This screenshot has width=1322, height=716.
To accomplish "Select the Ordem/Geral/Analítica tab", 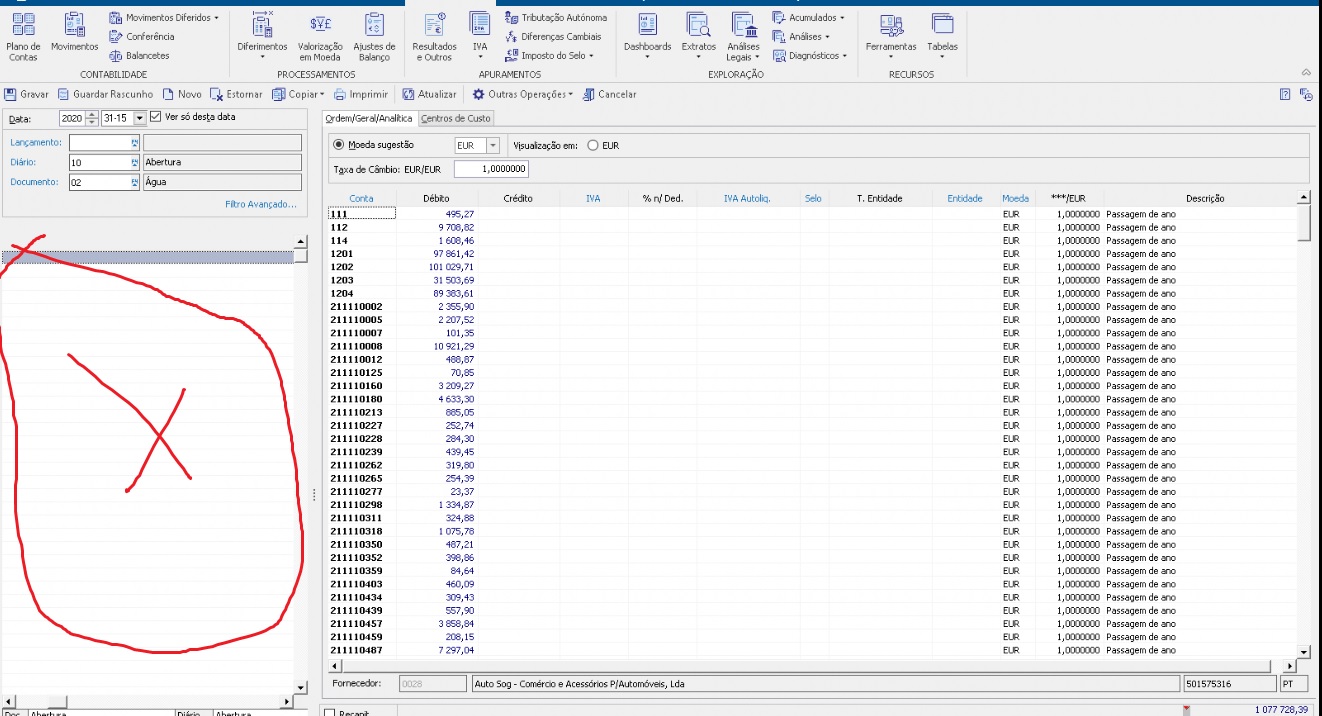I will tap(370, 118).
